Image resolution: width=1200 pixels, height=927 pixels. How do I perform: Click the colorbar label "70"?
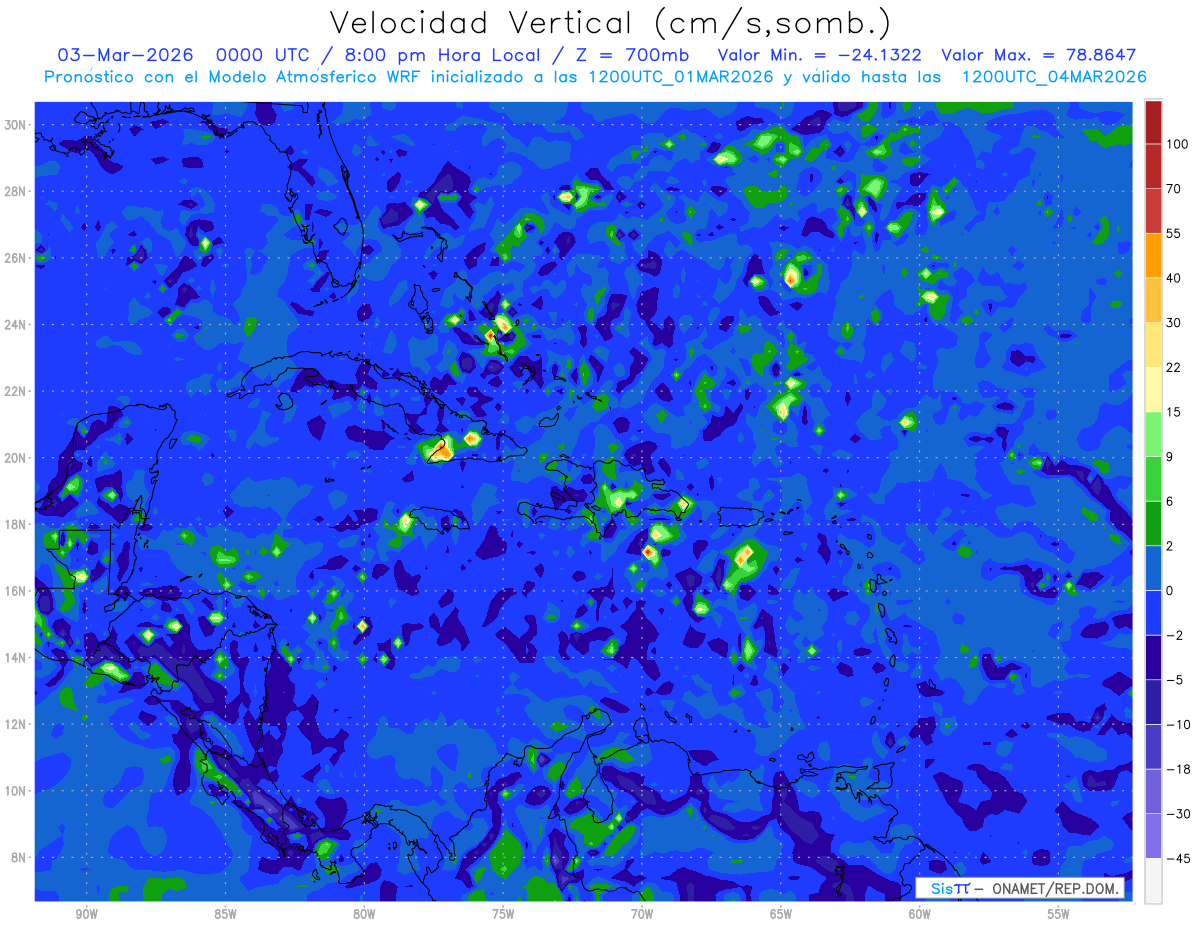[1173, 189]
